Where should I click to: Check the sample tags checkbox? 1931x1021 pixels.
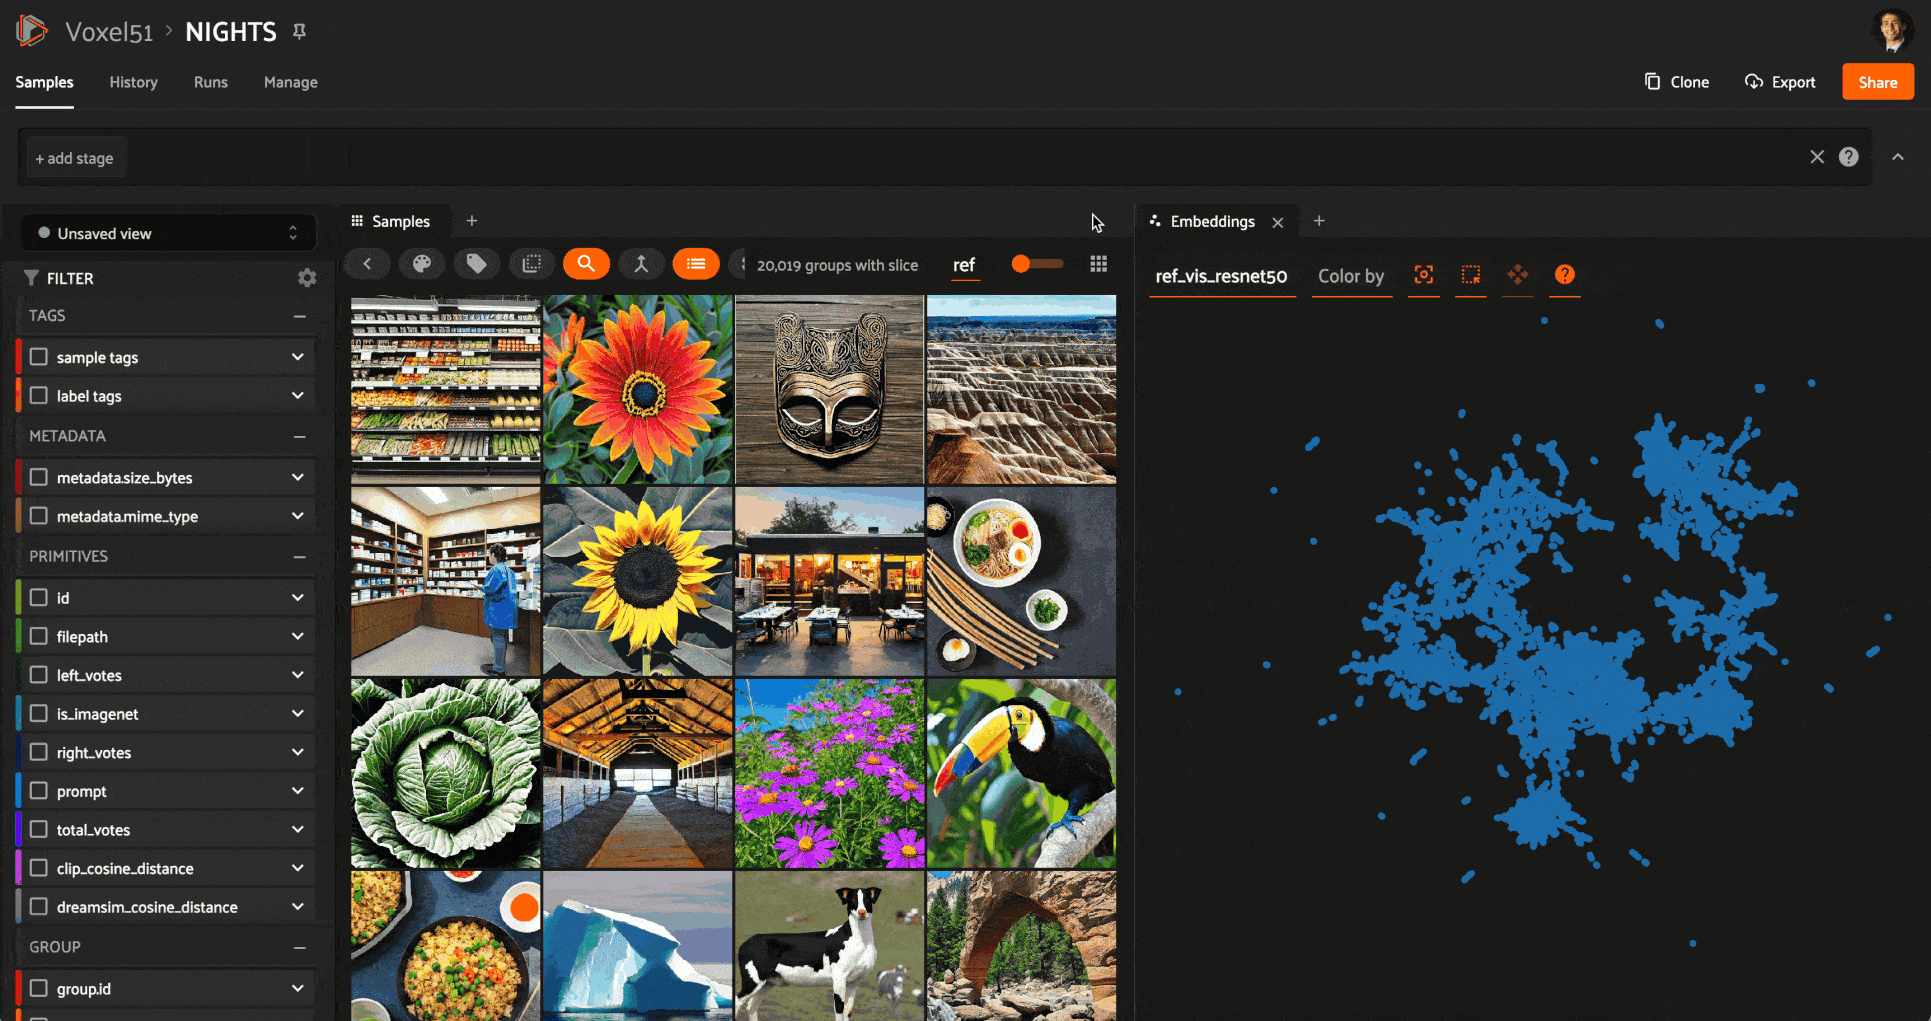(x=39, y=357)
